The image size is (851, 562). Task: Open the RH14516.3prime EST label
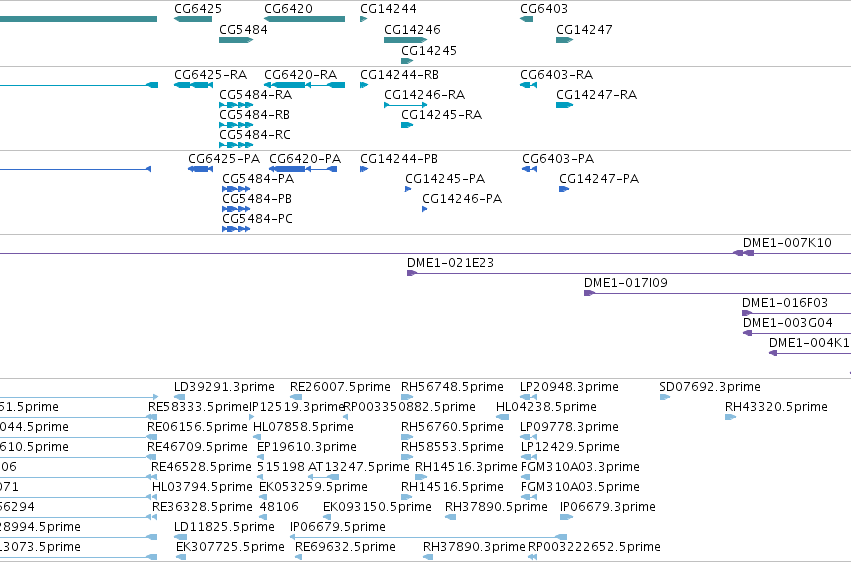point(466,468)
